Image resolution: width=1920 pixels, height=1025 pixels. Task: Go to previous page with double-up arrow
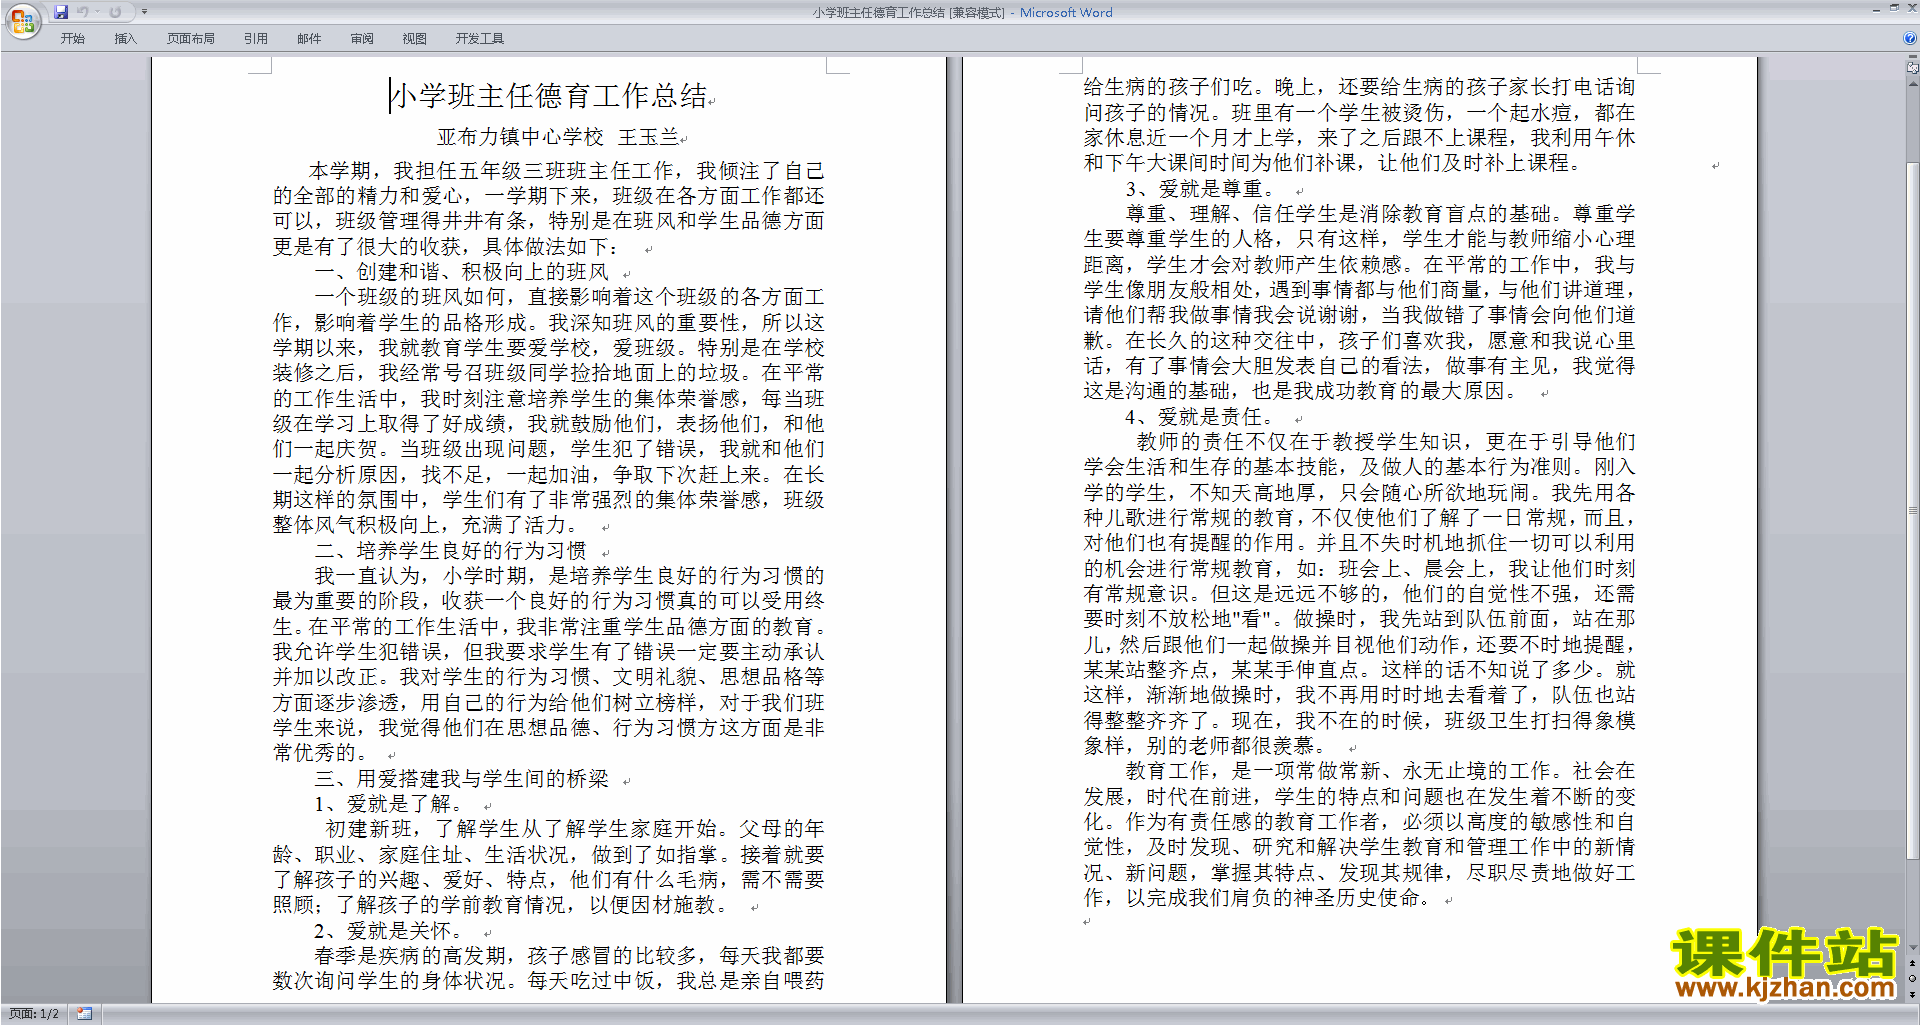click(x=1913, y=963)
